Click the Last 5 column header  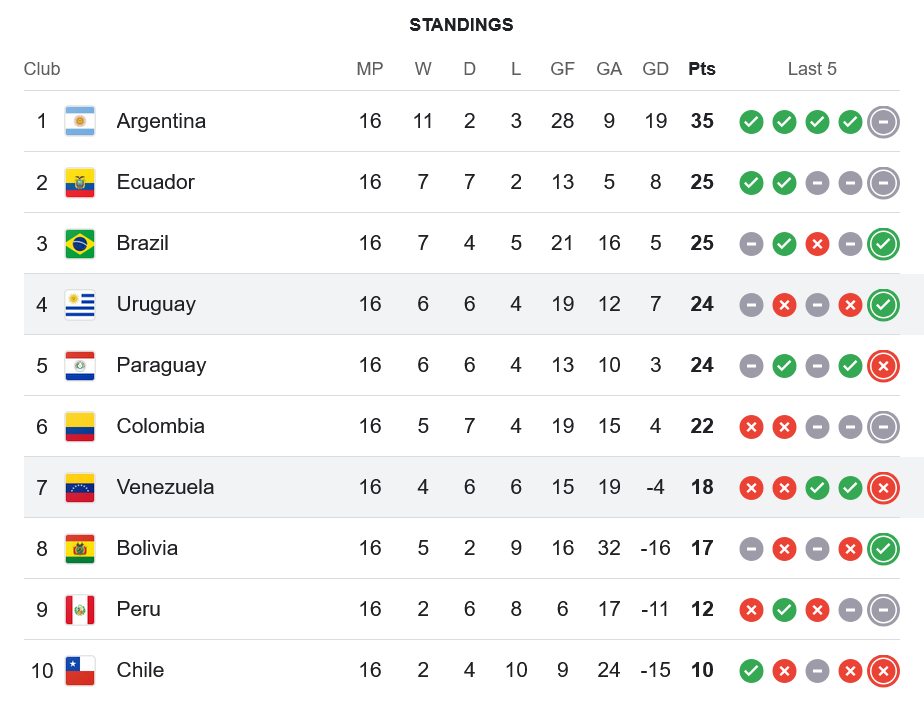(812, 69)
